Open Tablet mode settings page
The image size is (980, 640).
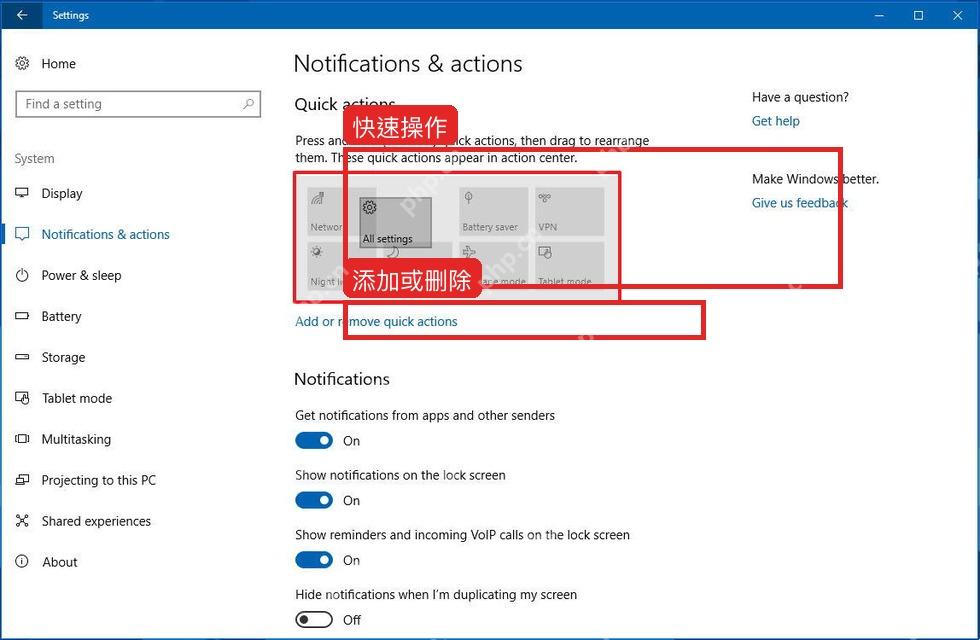[x=77, y=398]
